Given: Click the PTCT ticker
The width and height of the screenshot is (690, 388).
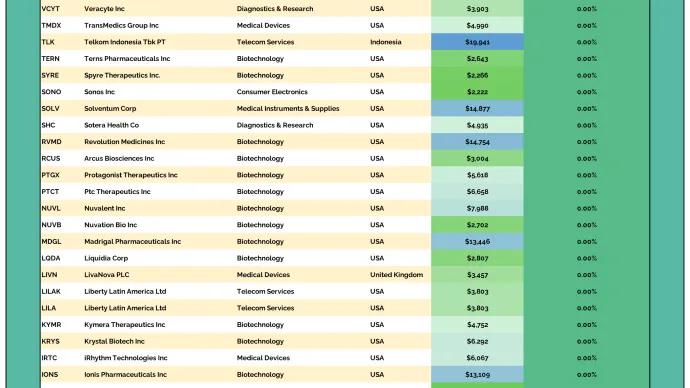Looking at the screenshot, I should coord(50,192).
